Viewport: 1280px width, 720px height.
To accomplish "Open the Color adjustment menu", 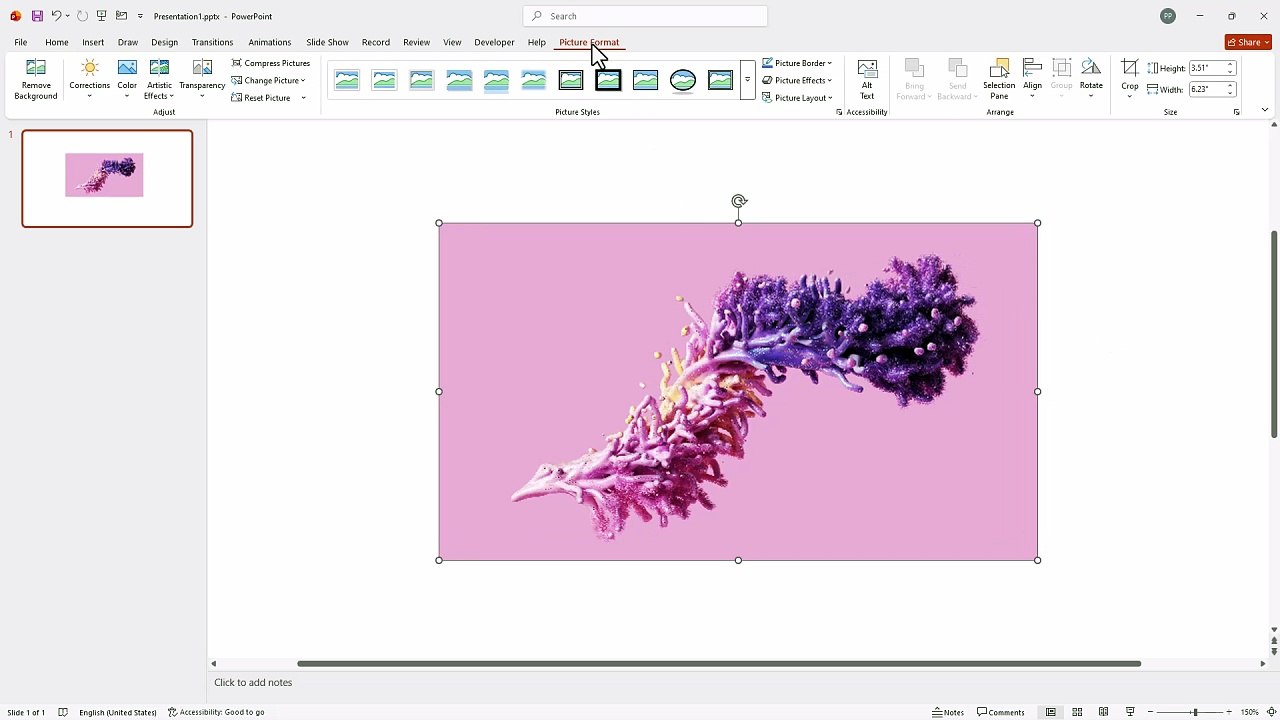I will pos(127,80).
